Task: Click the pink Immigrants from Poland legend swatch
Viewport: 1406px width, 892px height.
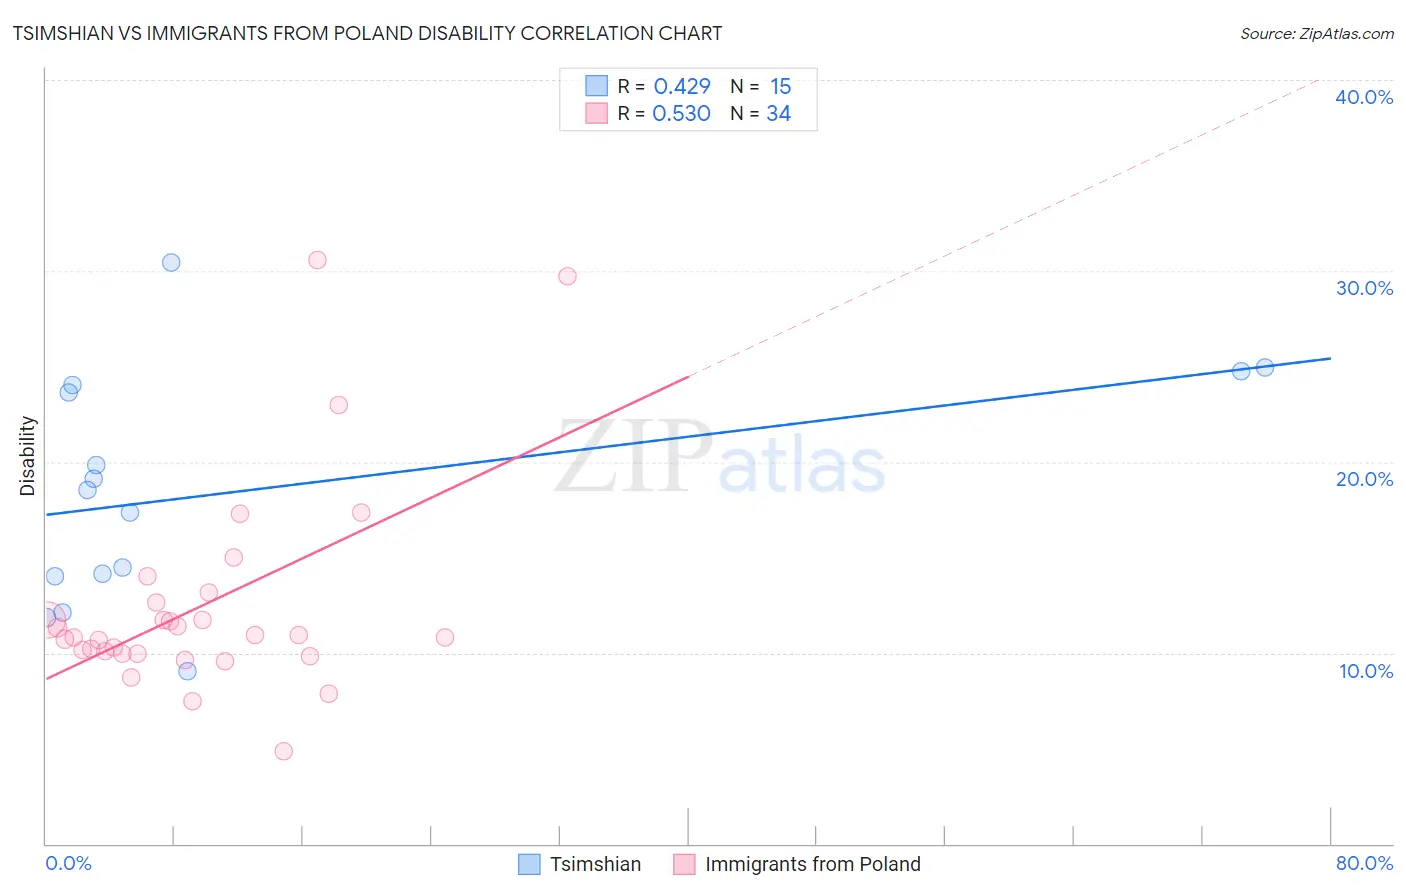Action: pos(684,864)
